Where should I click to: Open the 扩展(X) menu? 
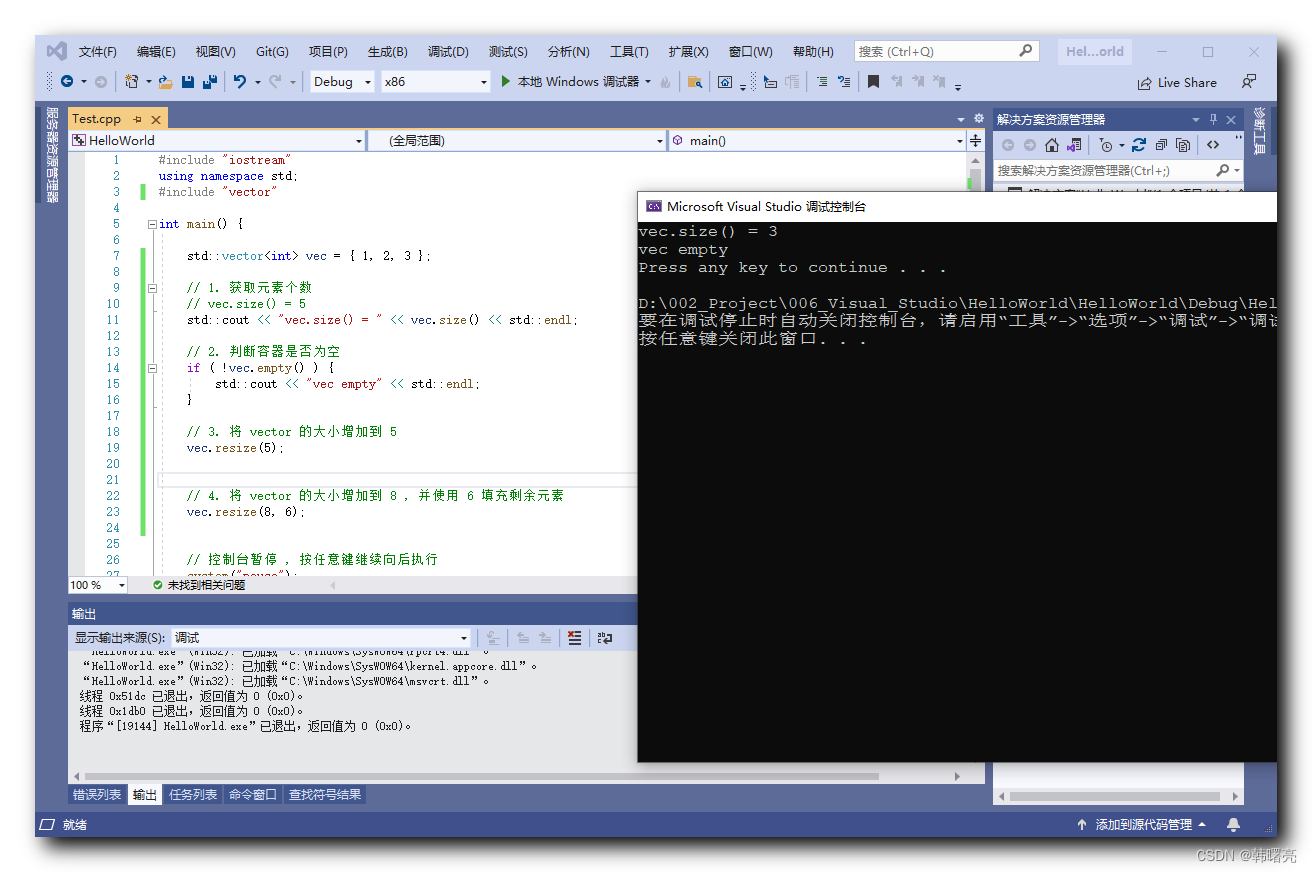[688, 52]
